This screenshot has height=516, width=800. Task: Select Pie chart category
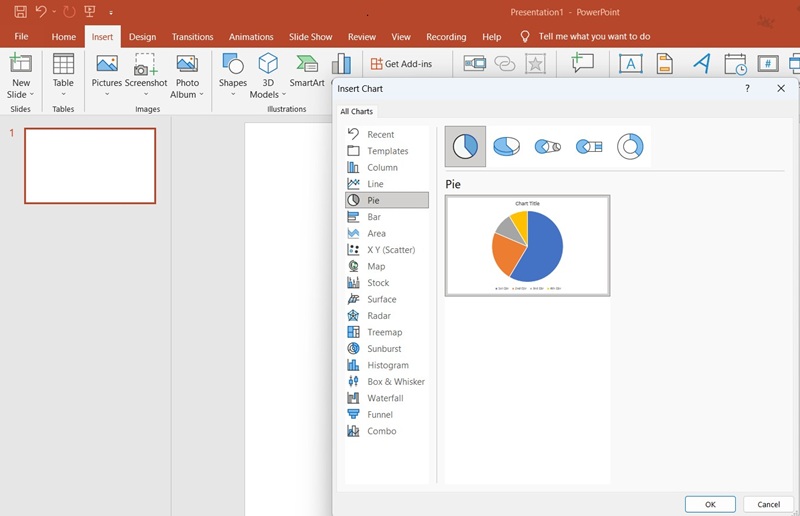[x=387, y=200]
